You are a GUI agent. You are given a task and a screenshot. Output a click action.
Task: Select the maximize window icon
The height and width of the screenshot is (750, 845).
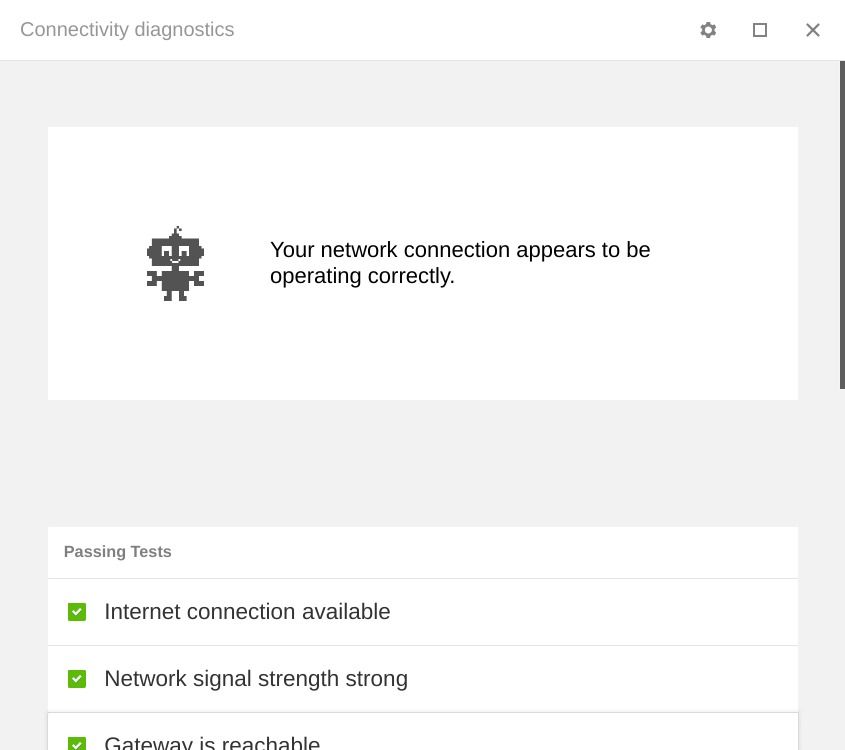point(760,30)
